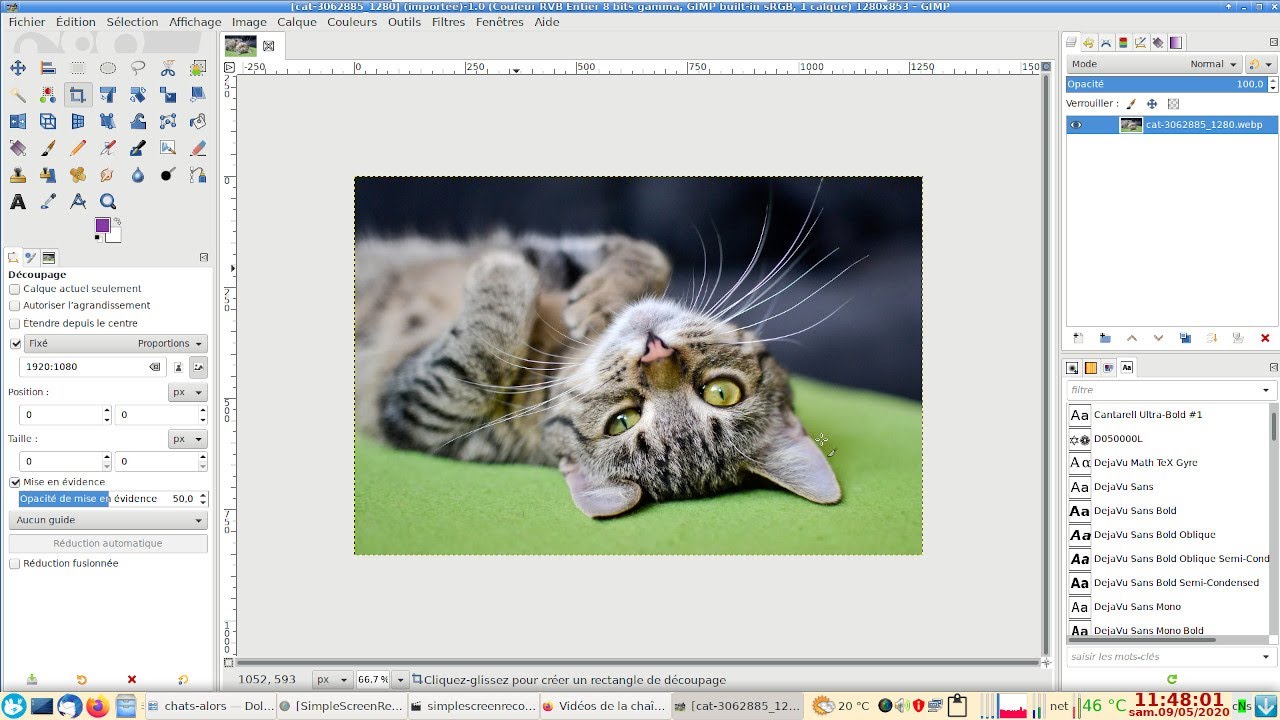Hide the cat-3062885_1280.webp layer with the eye icon
Screen dimensions: 1280x720
click(x=1076, y=125)
